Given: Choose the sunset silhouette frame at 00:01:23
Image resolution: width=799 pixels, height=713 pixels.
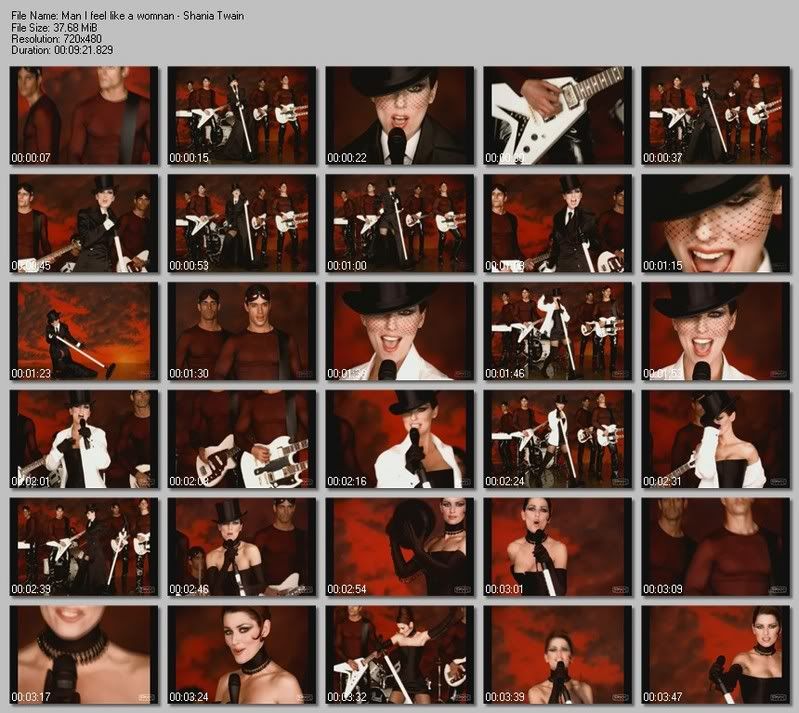Looking at the screenshot, I should (84, 332).
